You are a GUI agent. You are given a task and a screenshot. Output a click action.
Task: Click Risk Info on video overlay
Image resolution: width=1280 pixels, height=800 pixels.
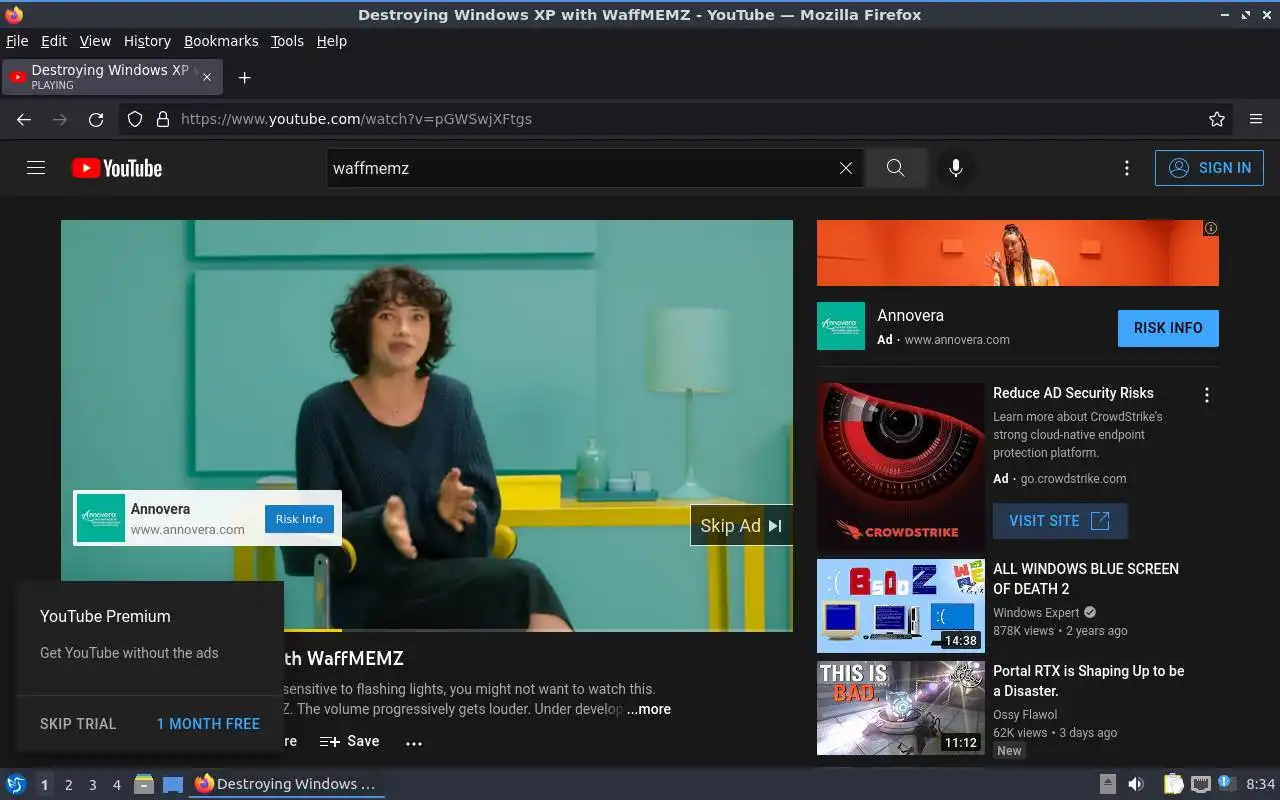point(299,519)
